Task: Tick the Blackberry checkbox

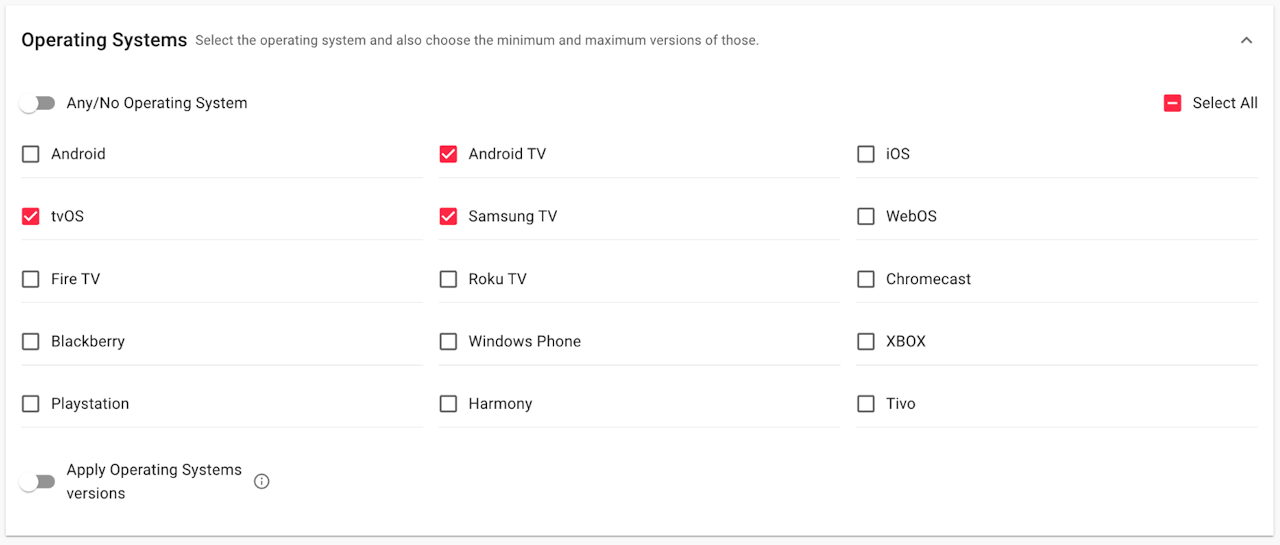Action: pyautogui.click(x=31, y=341)
